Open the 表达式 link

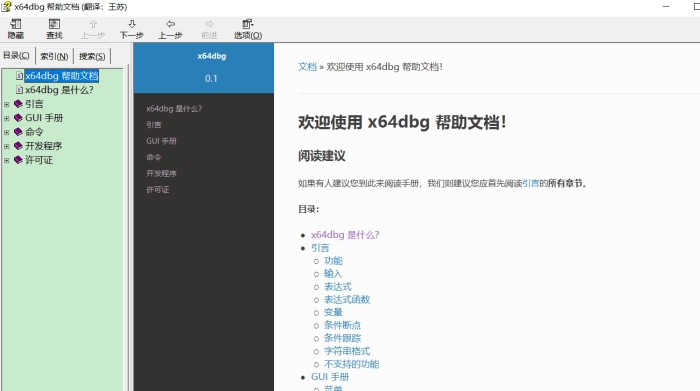click(338, 287)
